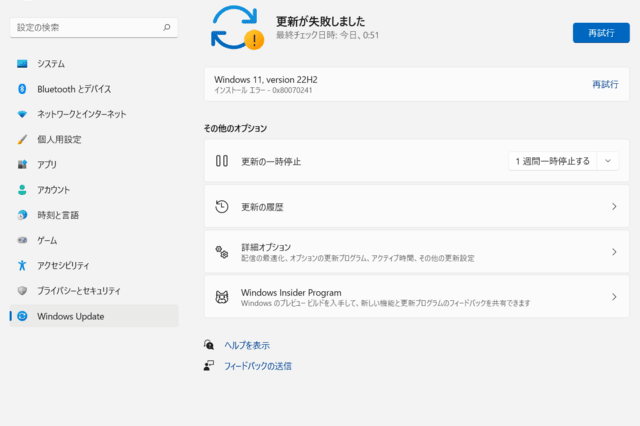This screenshot has height=426, width=640.
Task: Click the システム monitor icon in sidebar
Action: (x=22, y=64)
